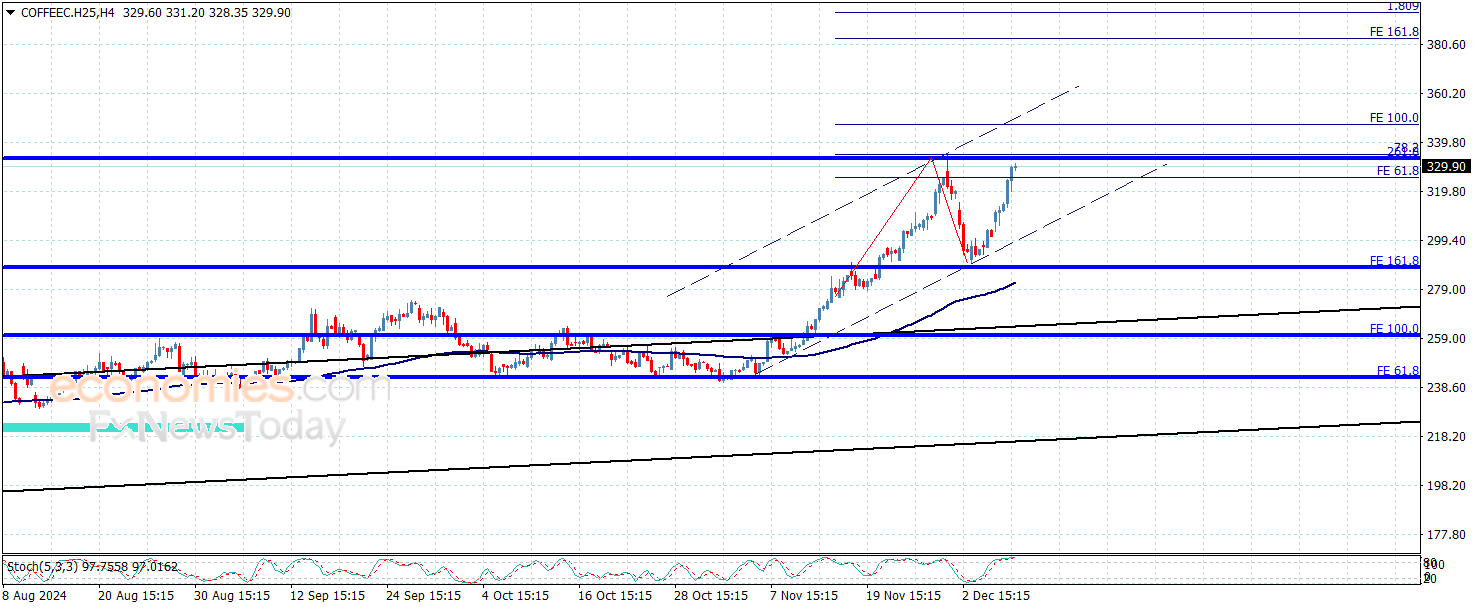Click the topmost FE 161.8 Fibonacci label

pyautogui.click(x=1394, y=32)
